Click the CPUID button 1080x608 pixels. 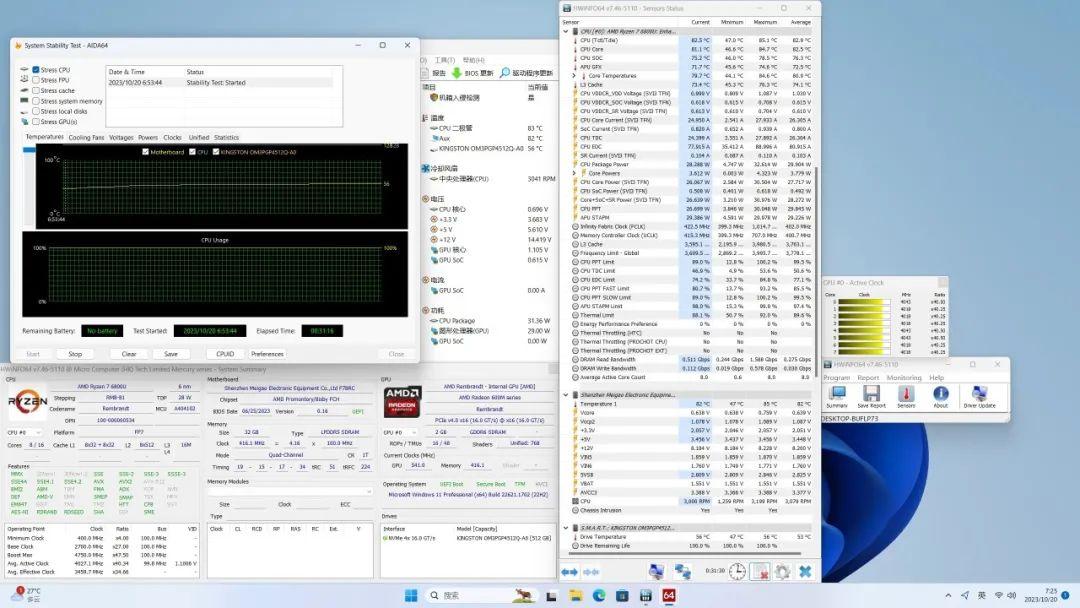225,353
